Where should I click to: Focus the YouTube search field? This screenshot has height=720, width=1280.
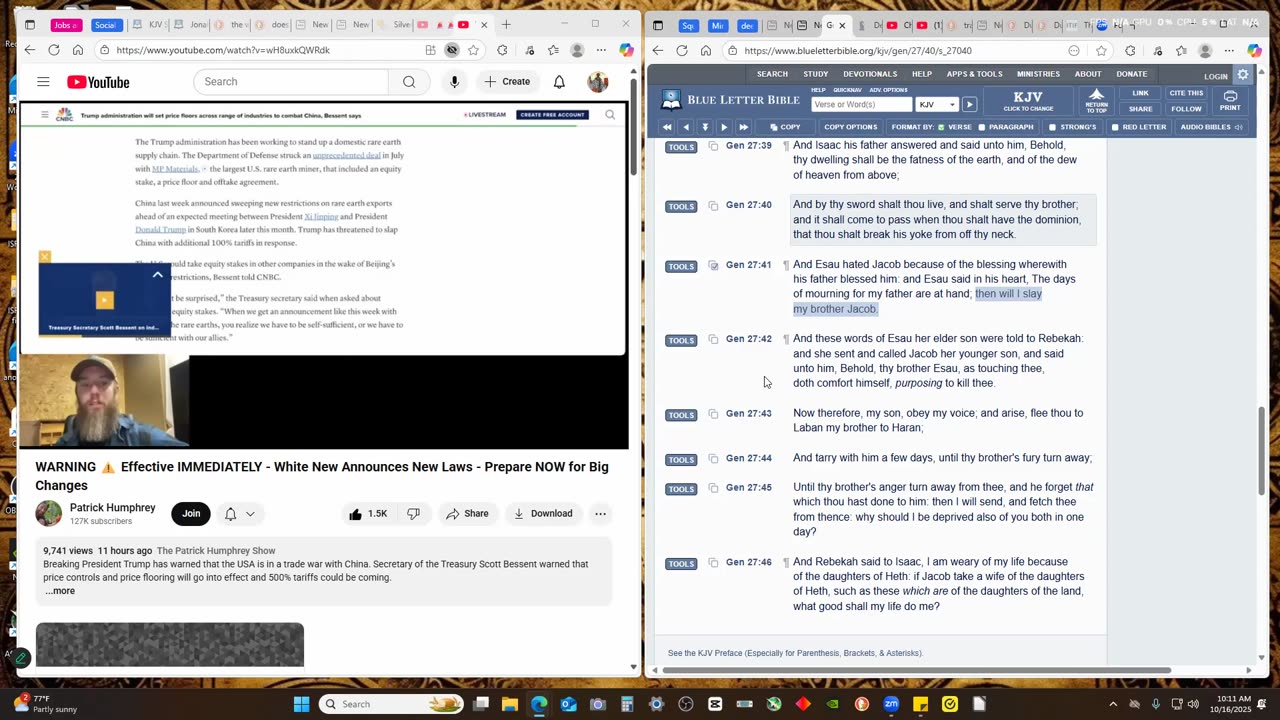tap(291, 82)
